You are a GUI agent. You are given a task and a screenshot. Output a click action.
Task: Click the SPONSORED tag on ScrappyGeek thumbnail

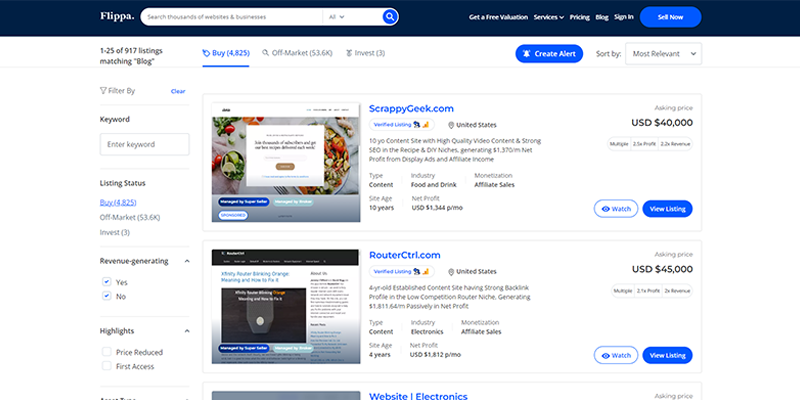click(233, 215)
